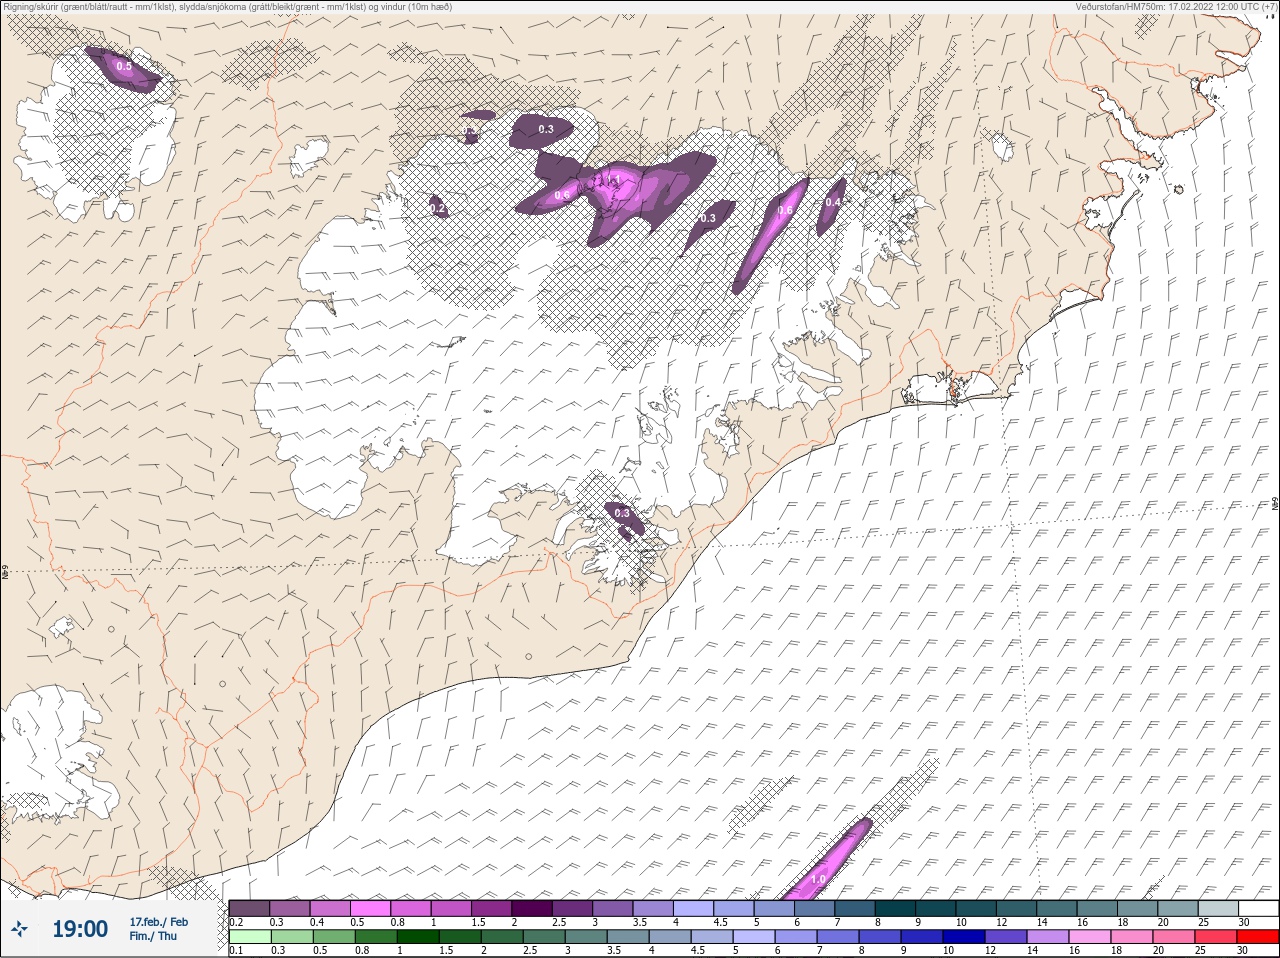Screen dimensions: 1280x958
Task: Select the dark green 1 swatch, bottom legend row
Action: 417,937
